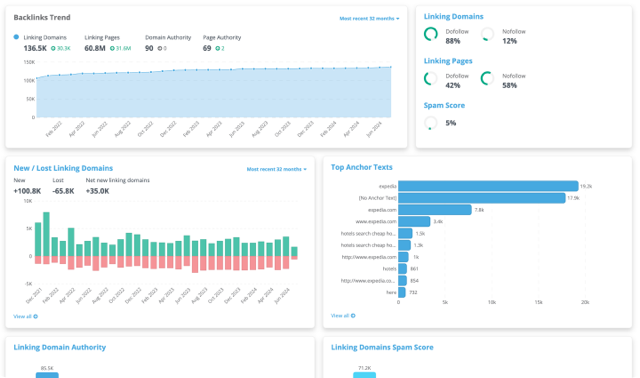Open Backlinks Trend 'Most recent 32 months' dropdown
Viewport: 640px width, 378px height.
[369, 18]
